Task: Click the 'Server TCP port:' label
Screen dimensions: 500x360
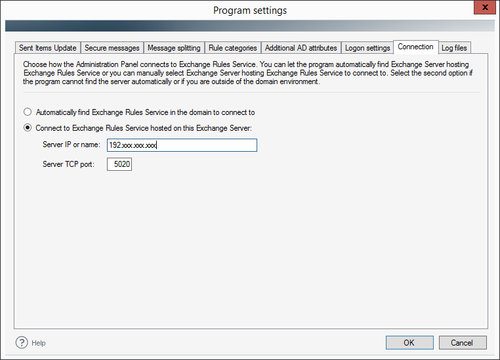Action: [68, 164]
